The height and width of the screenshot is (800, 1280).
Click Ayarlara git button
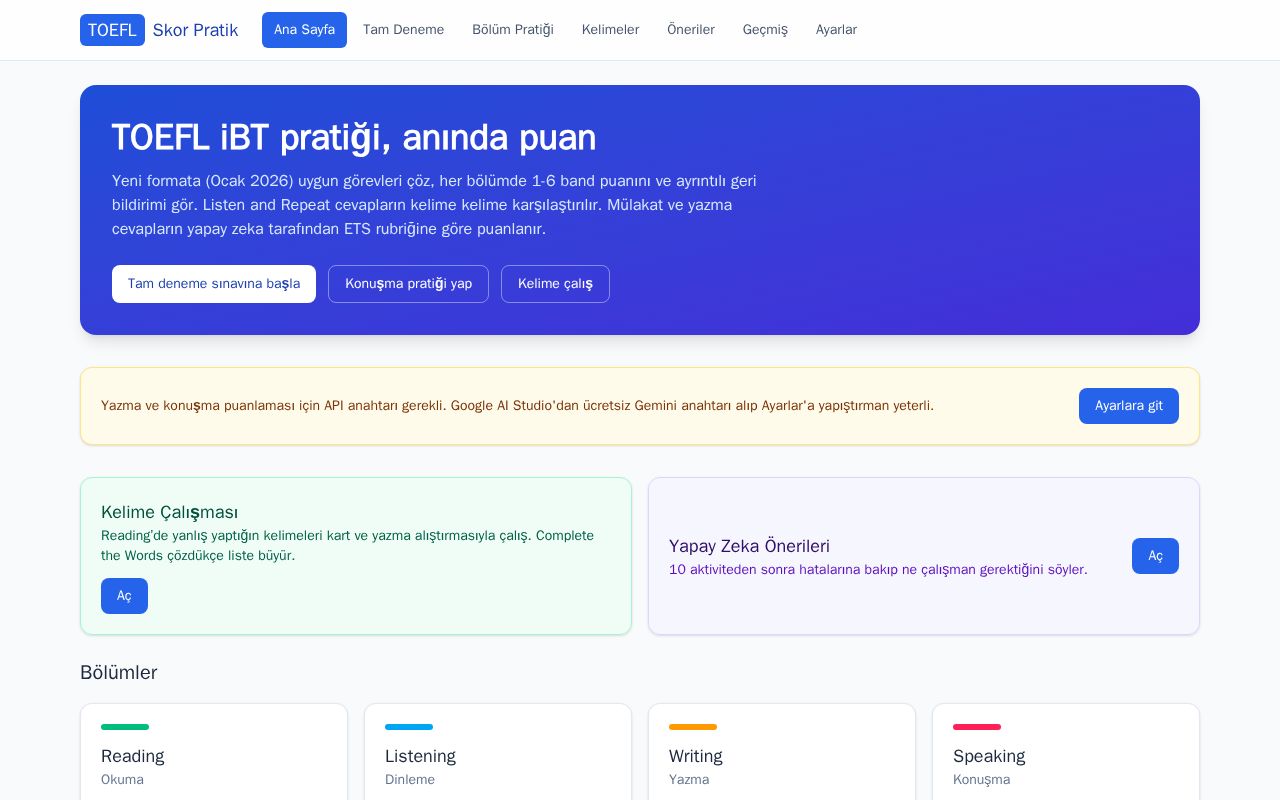click(x=1129, y=406)
